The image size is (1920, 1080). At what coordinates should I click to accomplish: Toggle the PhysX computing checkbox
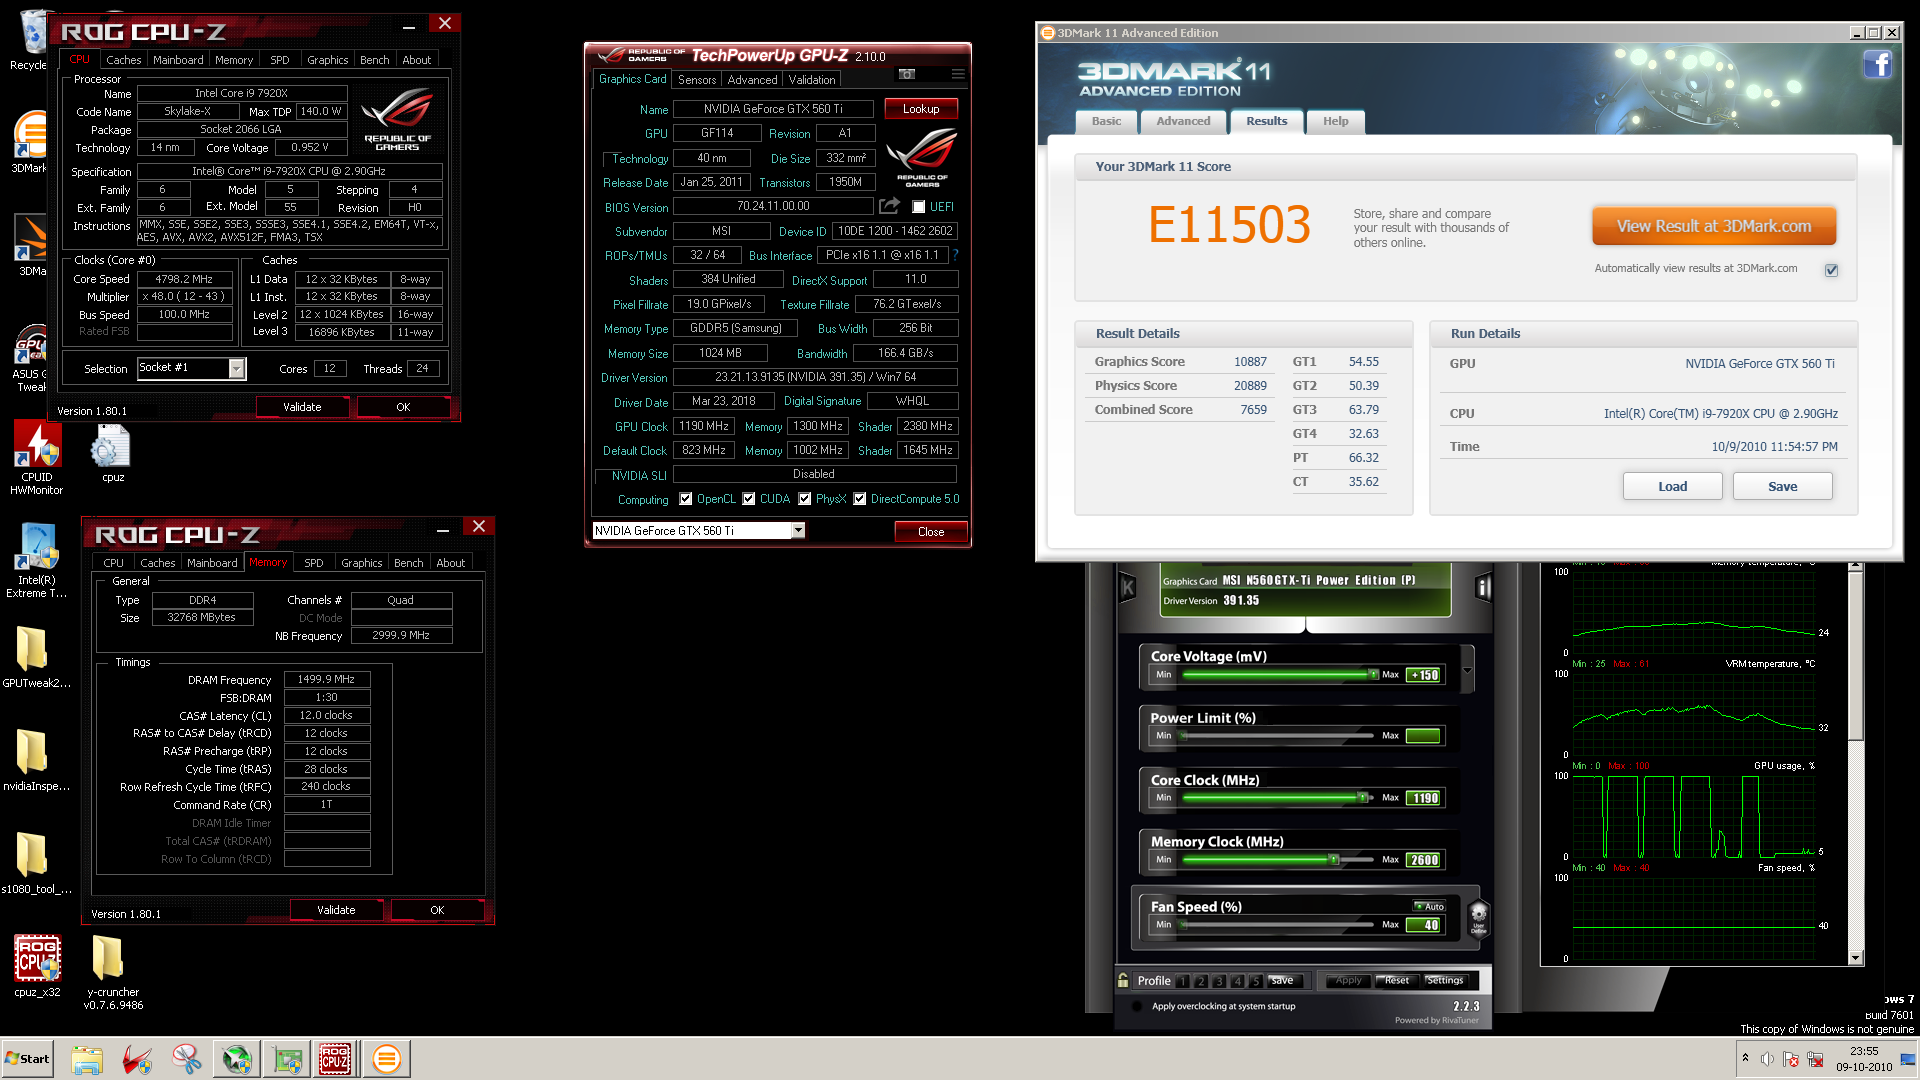pyautogui.click(x=804, y=499)
